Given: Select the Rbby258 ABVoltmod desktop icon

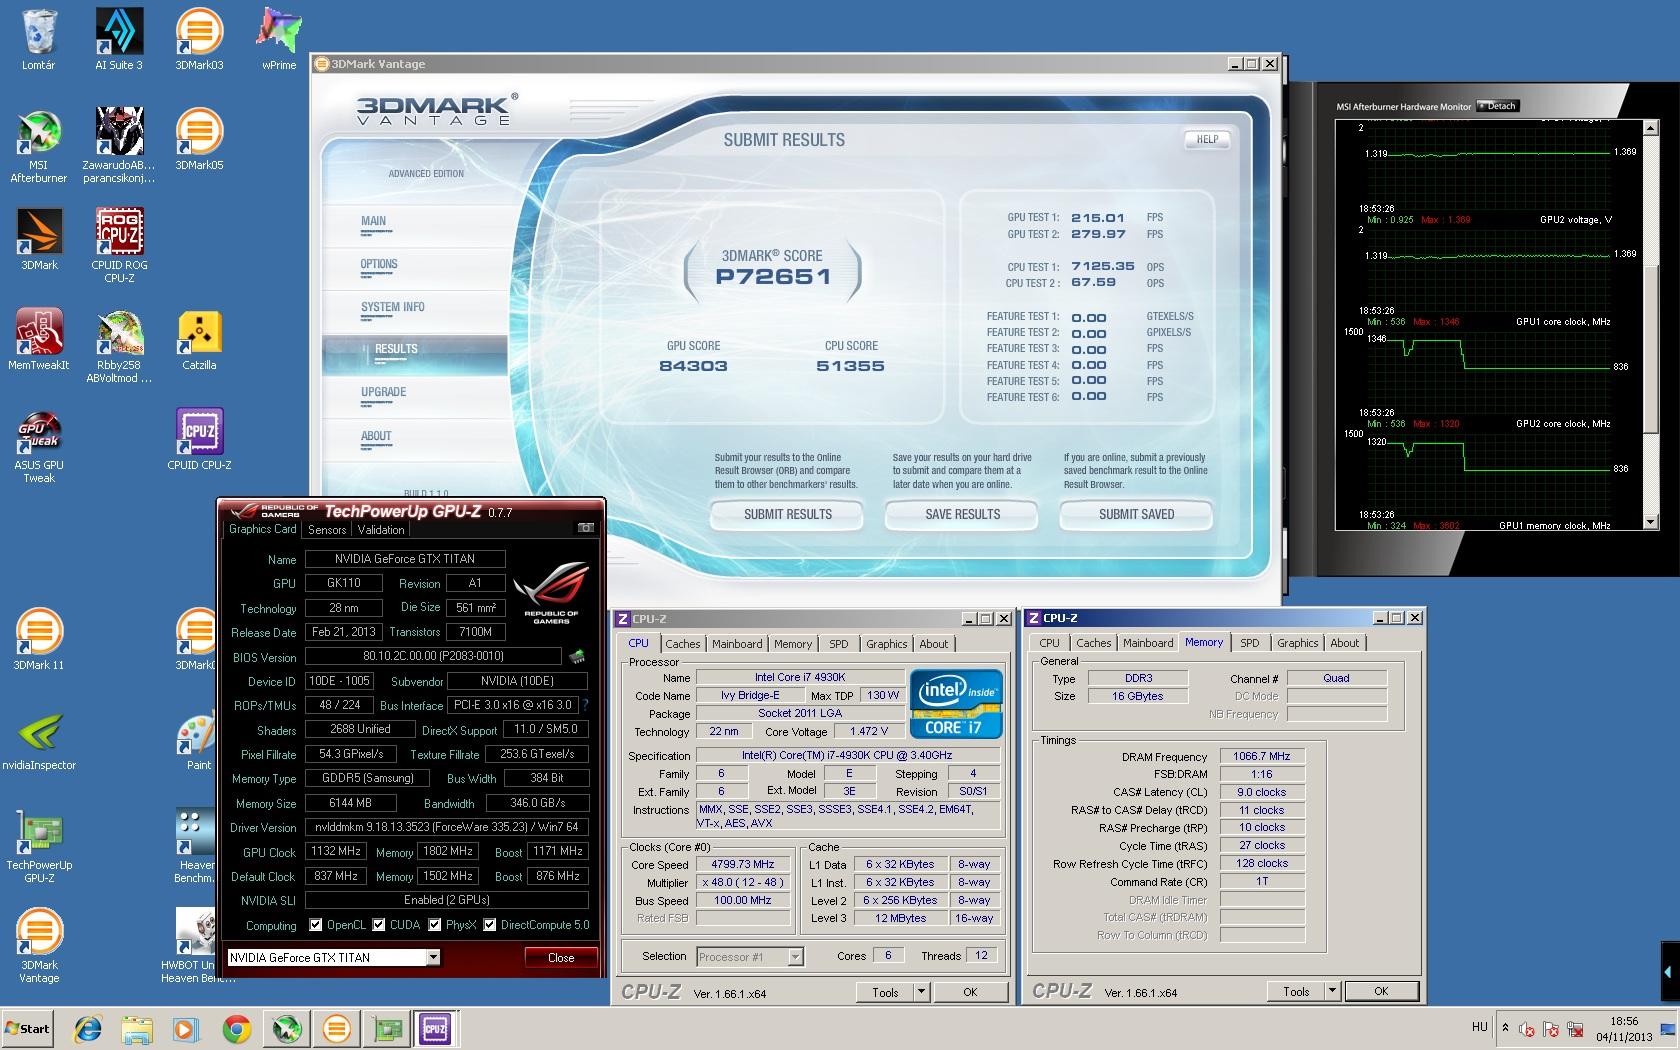Looking at the screenshot, I should (119, 346).
